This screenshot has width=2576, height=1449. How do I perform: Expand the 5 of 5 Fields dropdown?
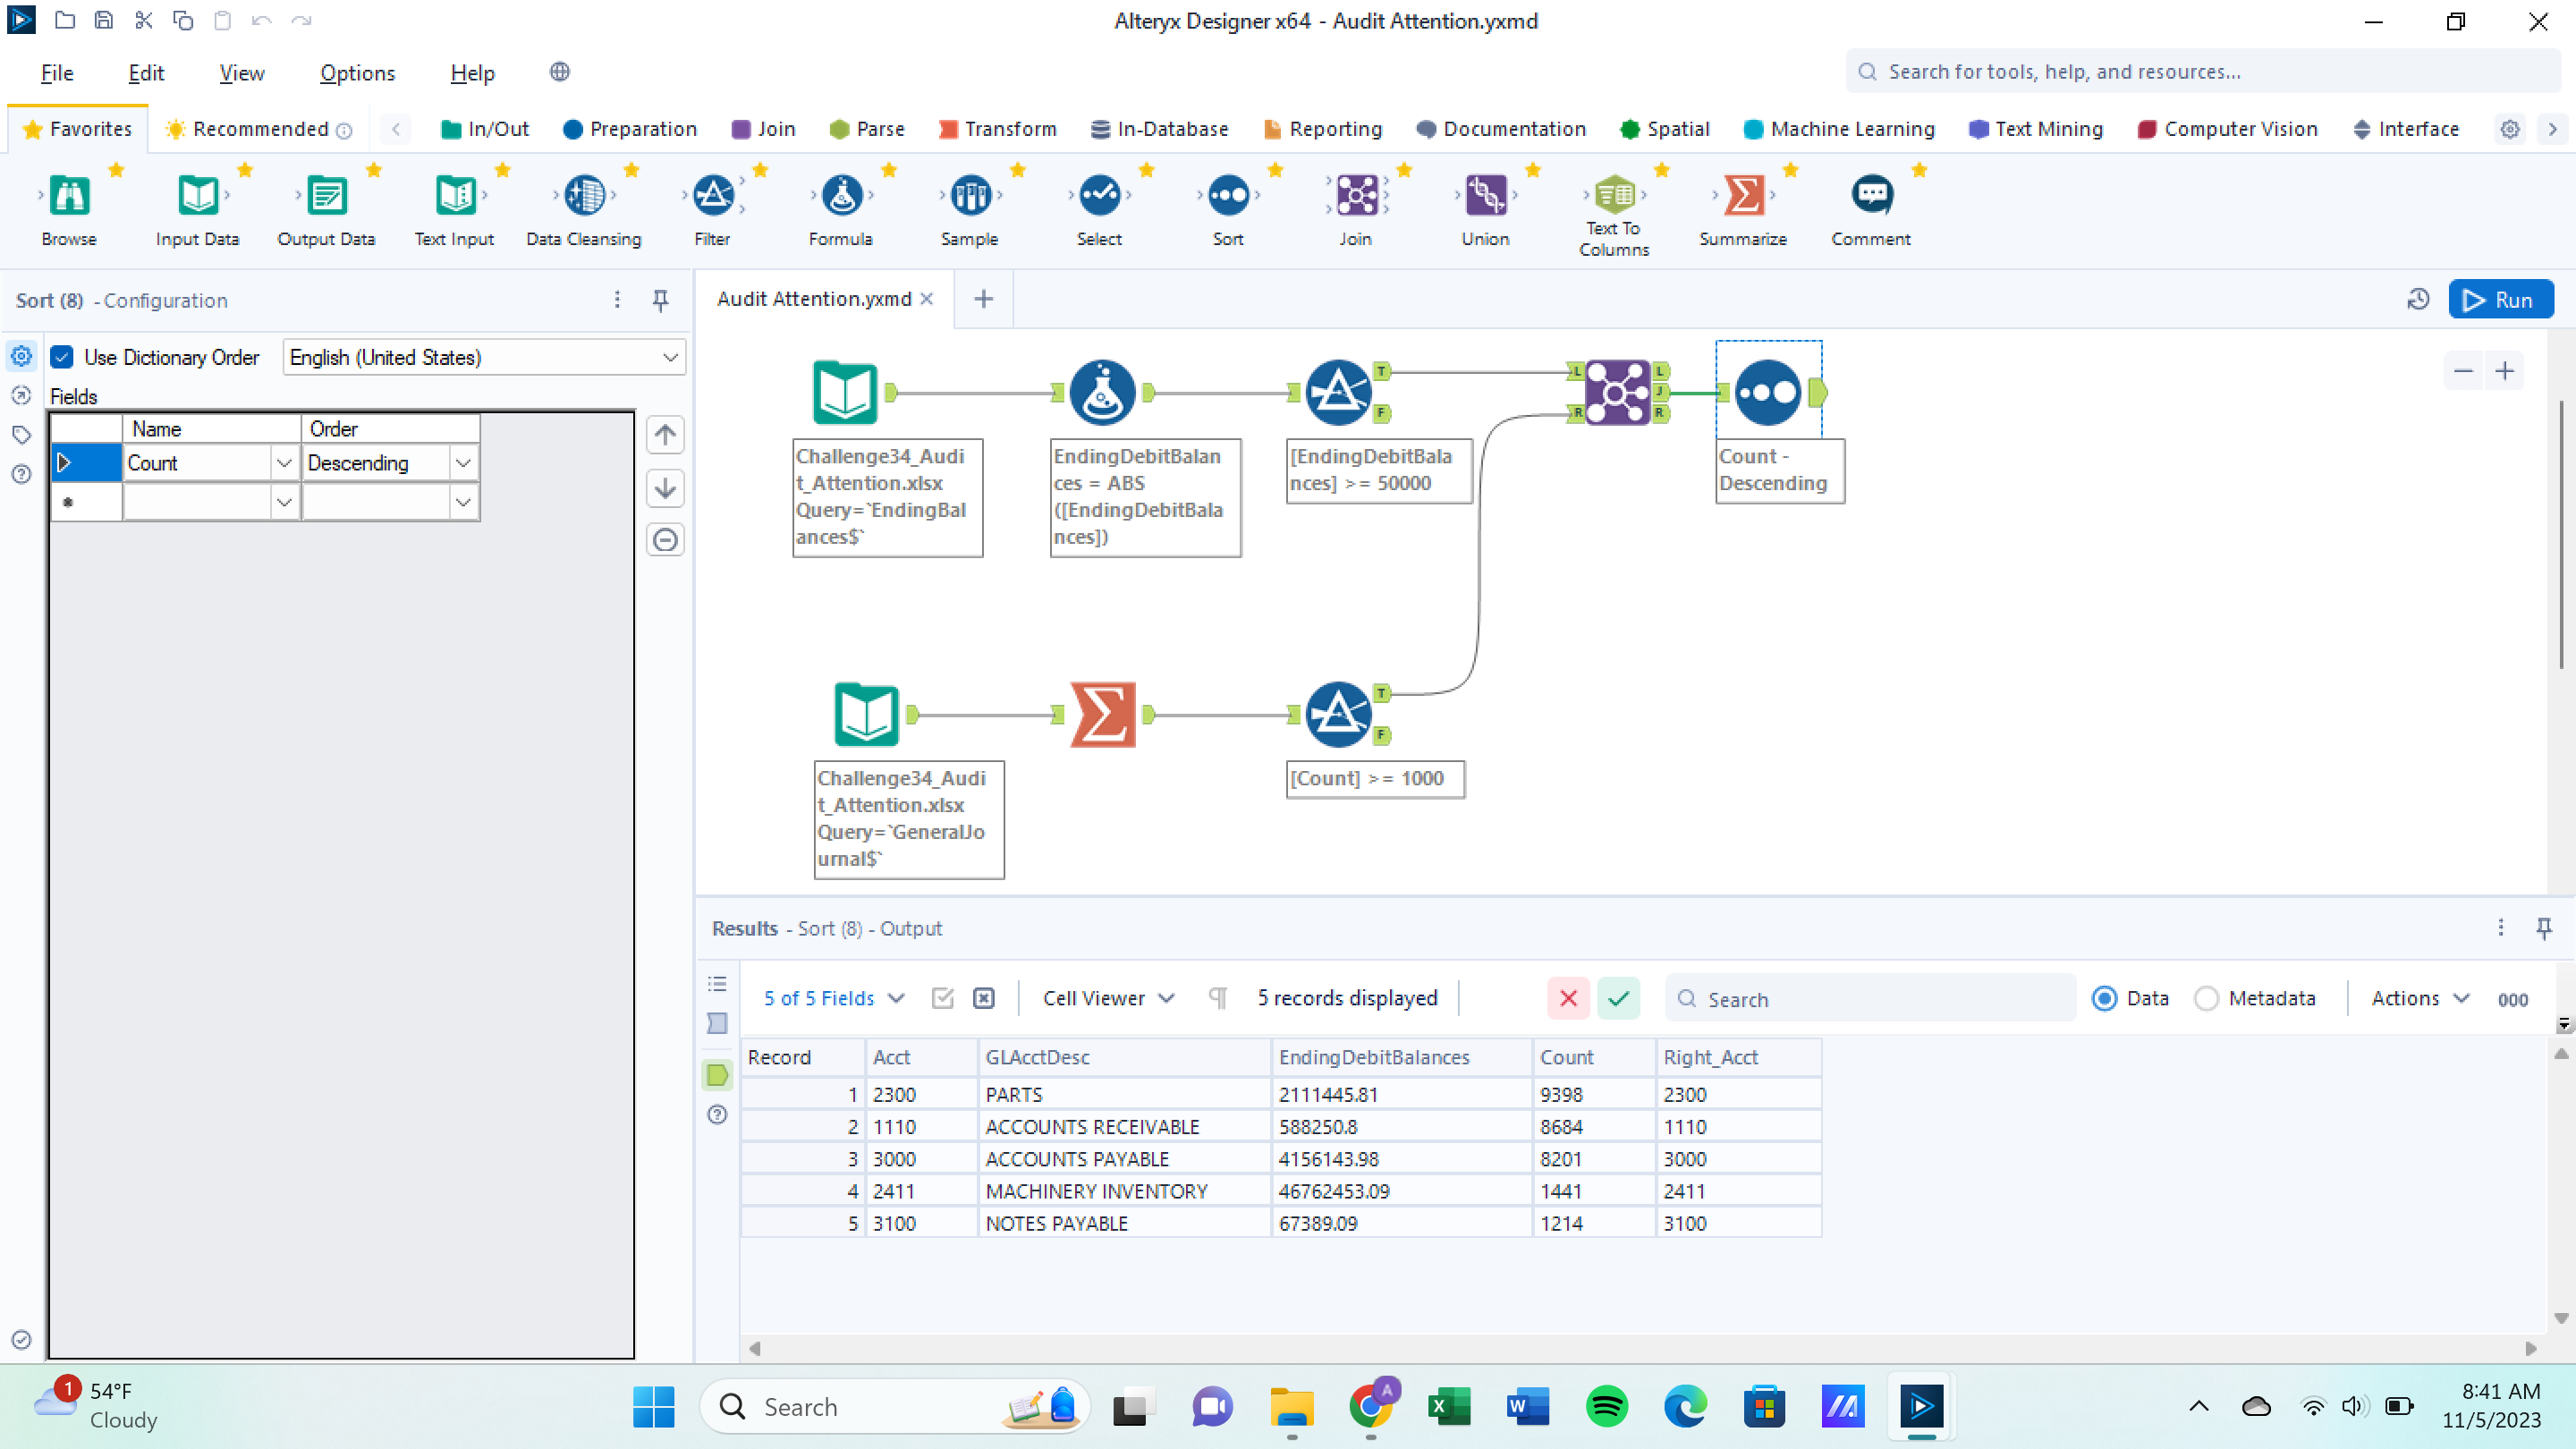834,998
